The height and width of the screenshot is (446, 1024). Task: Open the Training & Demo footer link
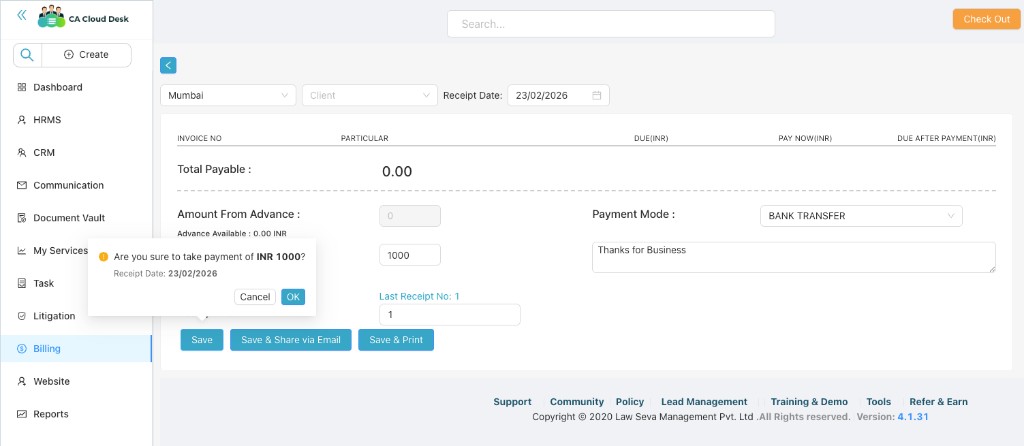click(x=808, y=402)
